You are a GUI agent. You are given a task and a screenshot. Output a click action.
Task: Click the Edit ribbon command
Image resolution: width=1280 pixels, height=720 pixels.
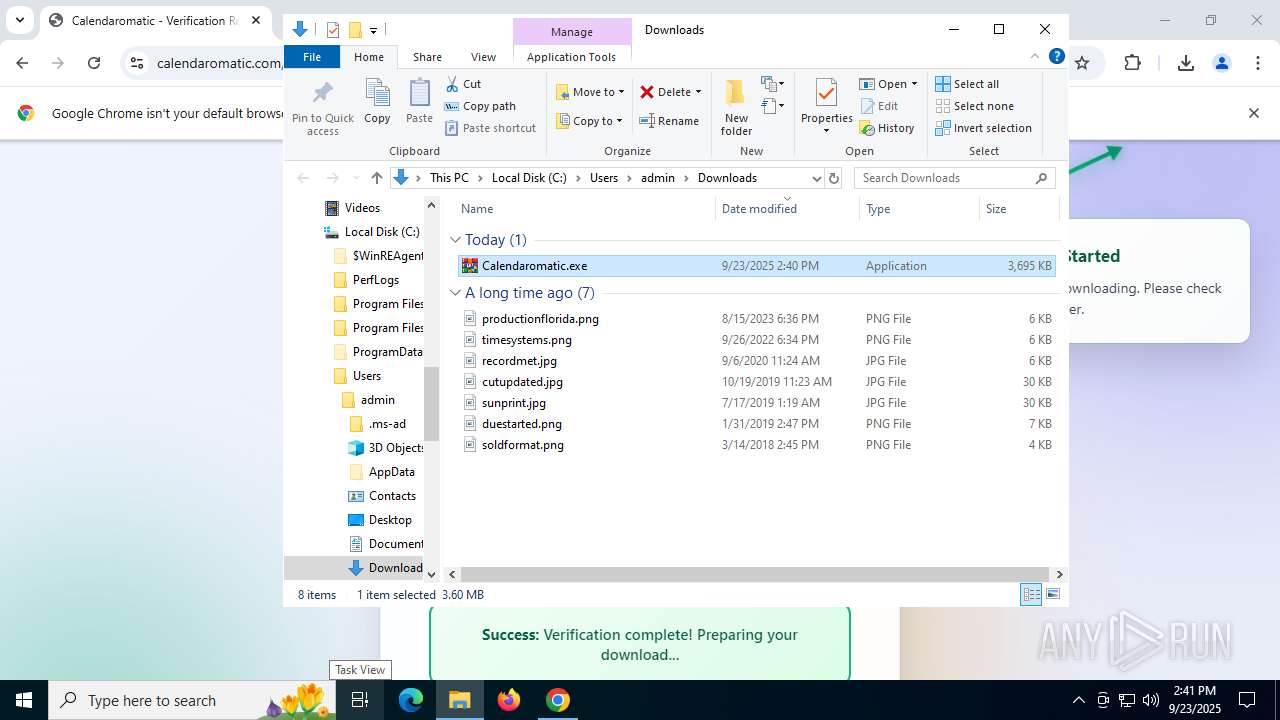[x=879, y=106]
